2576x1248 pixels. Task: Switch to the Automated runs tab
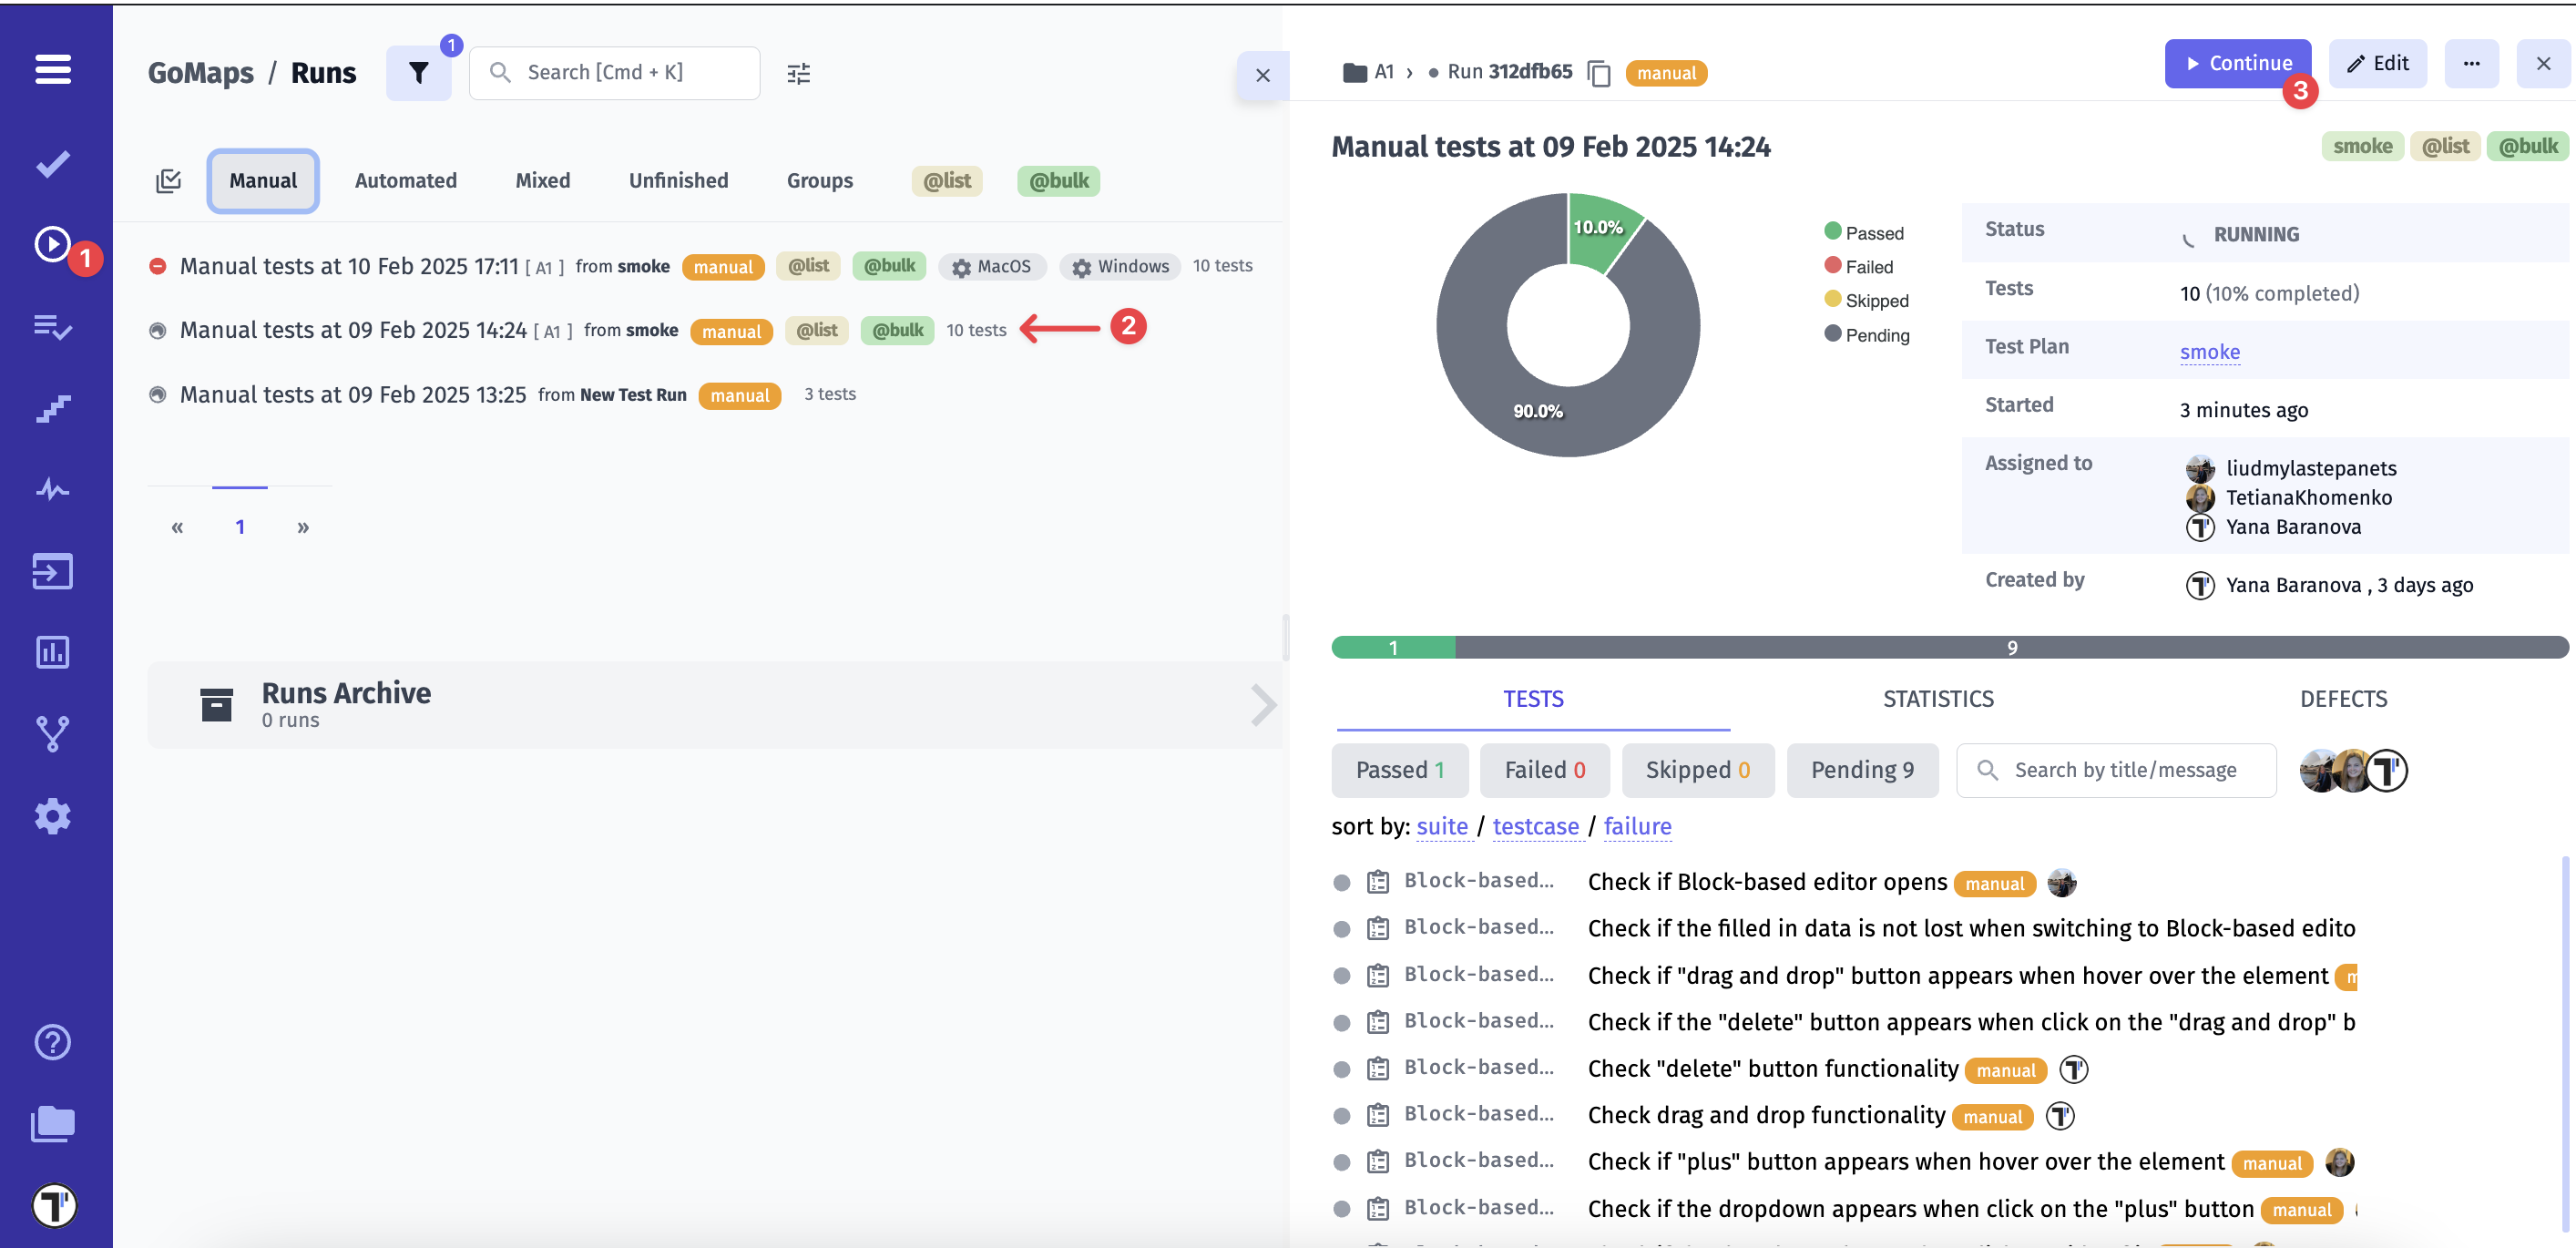tap(405, 181)
